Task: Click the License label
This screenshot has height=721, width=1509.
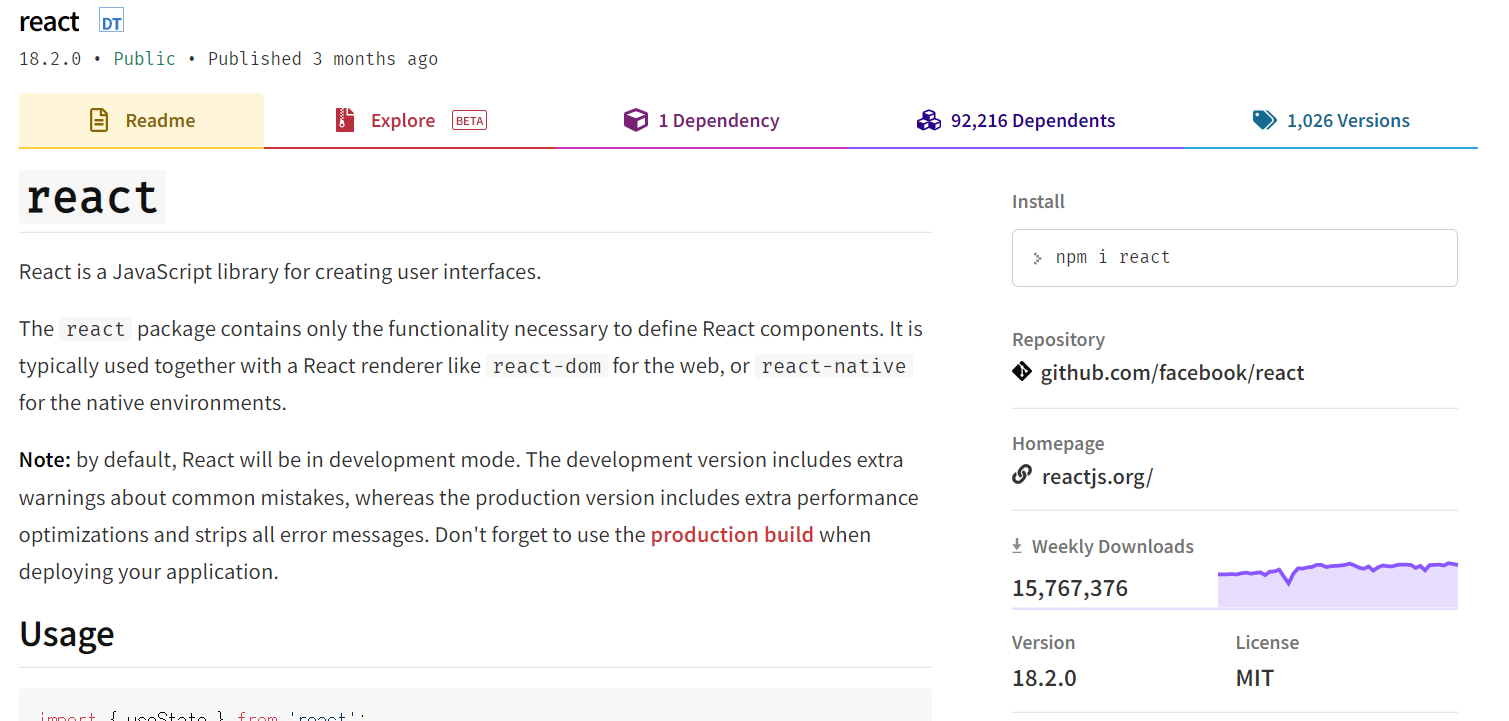Action: click(1267, 642)
